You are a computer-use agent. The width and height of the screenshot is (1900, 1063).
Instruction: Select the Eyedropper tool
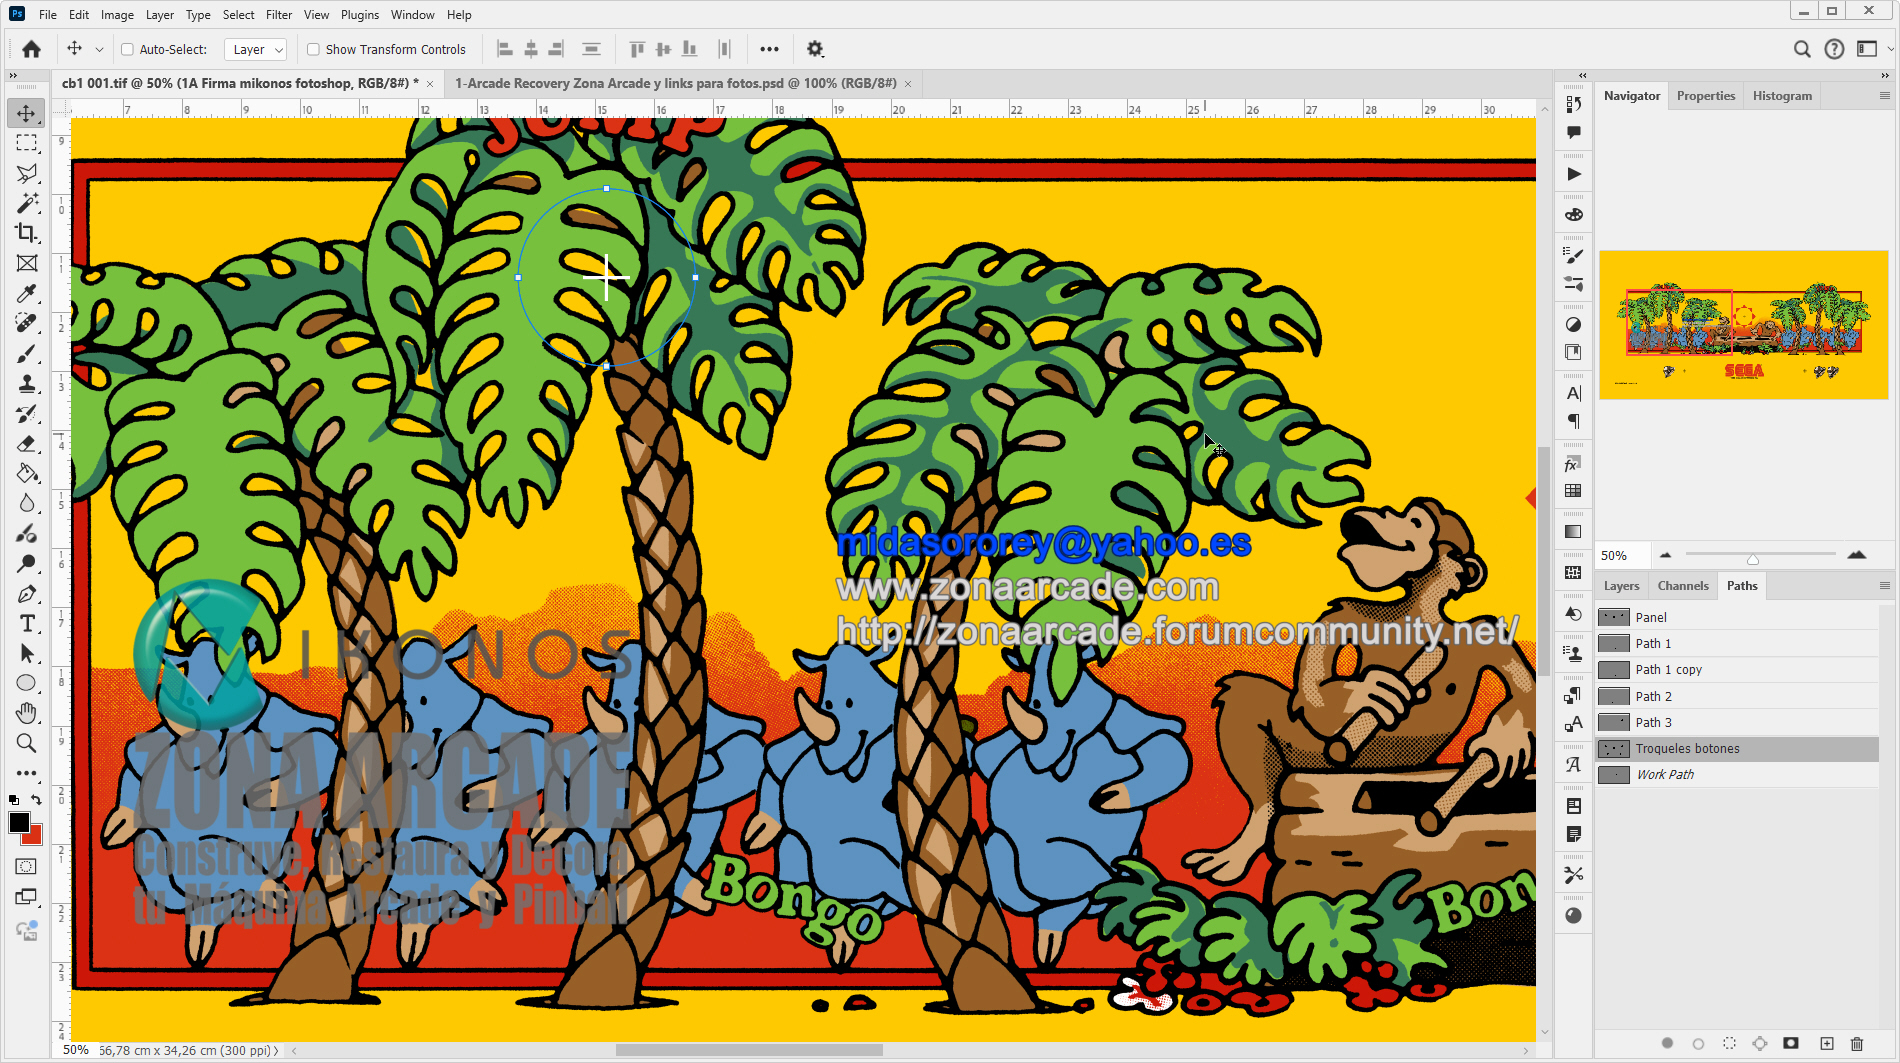pos(27,293)
